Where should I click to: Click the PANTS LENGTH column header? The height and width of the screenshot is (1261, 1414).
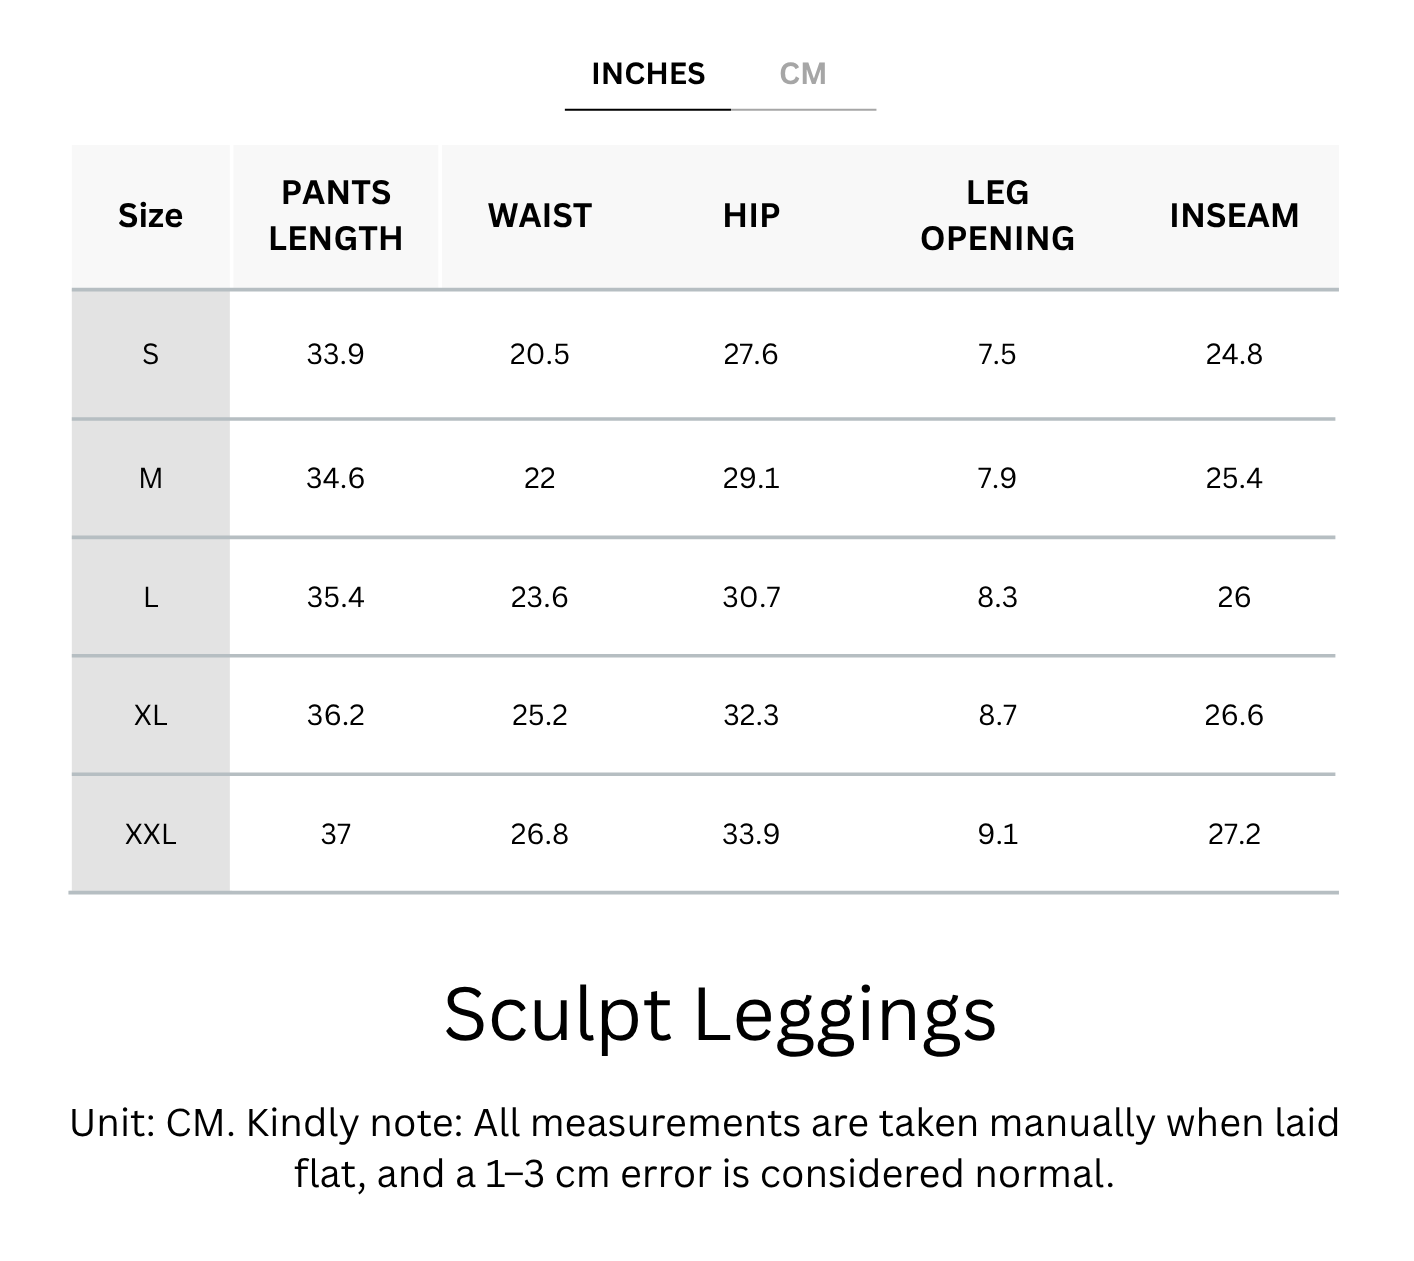point(336,216)
